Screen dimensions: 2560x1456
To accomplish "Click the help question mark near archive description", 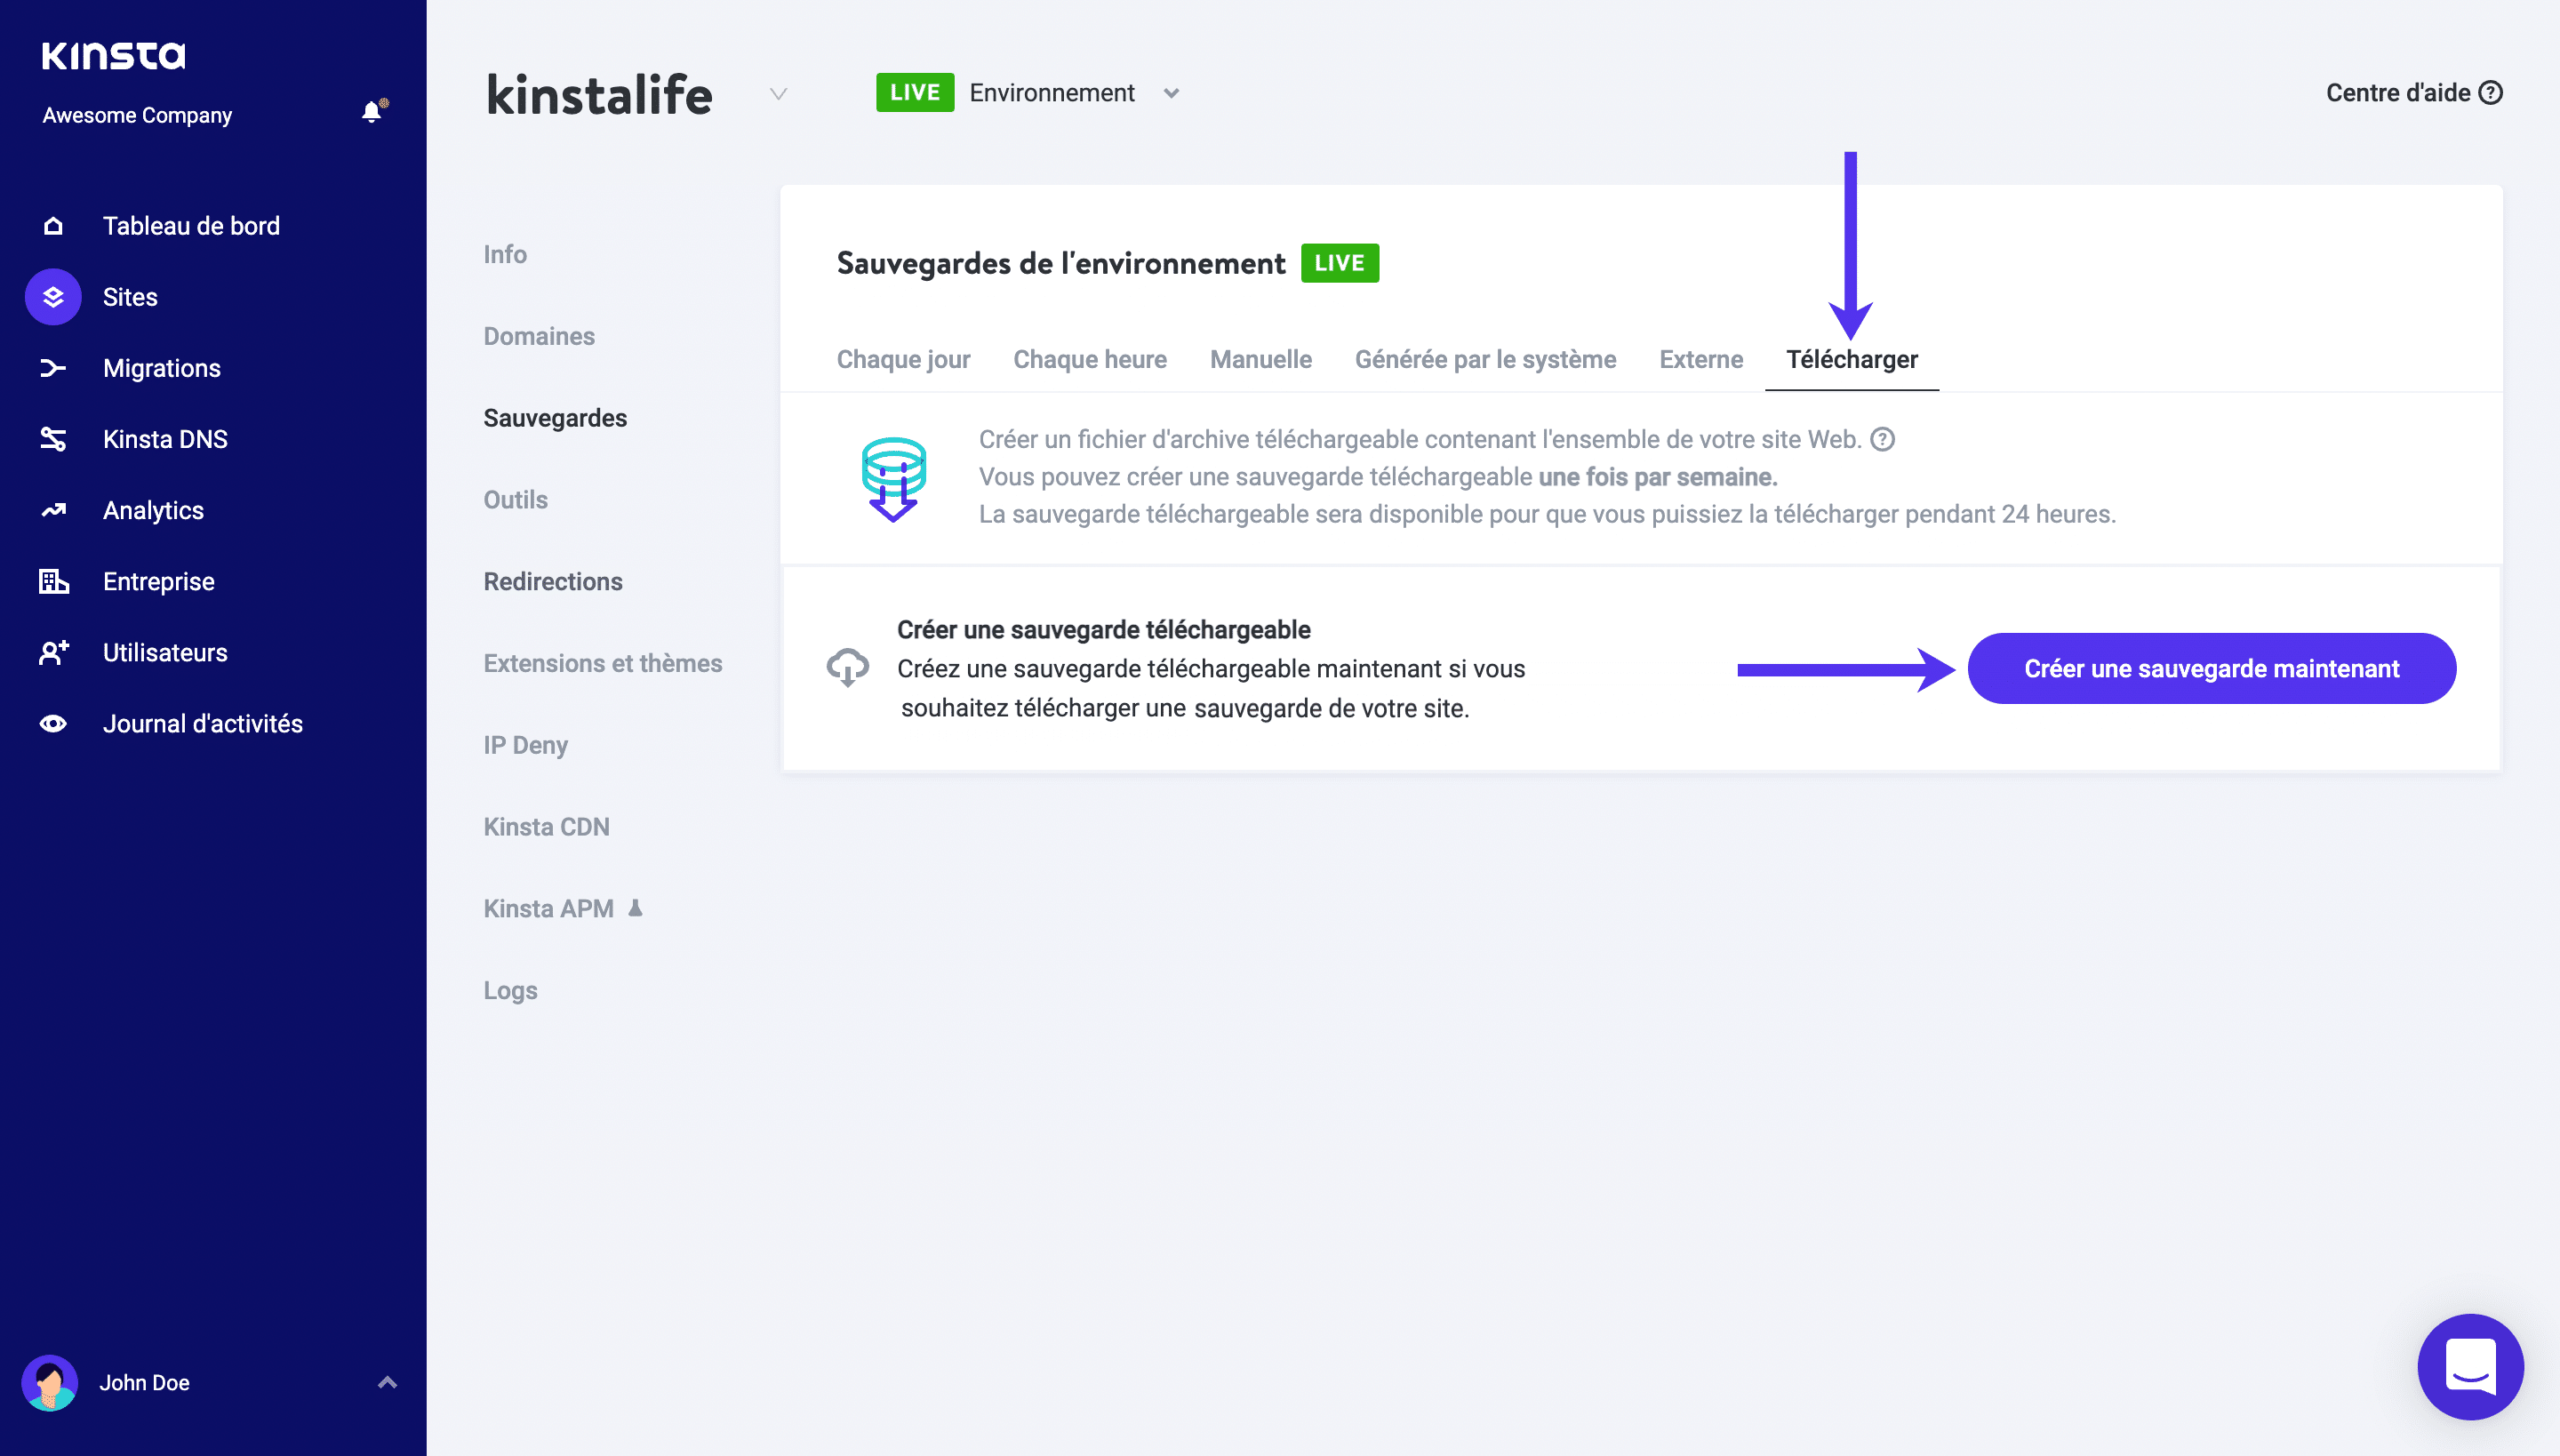I will tap(1884, 439).
